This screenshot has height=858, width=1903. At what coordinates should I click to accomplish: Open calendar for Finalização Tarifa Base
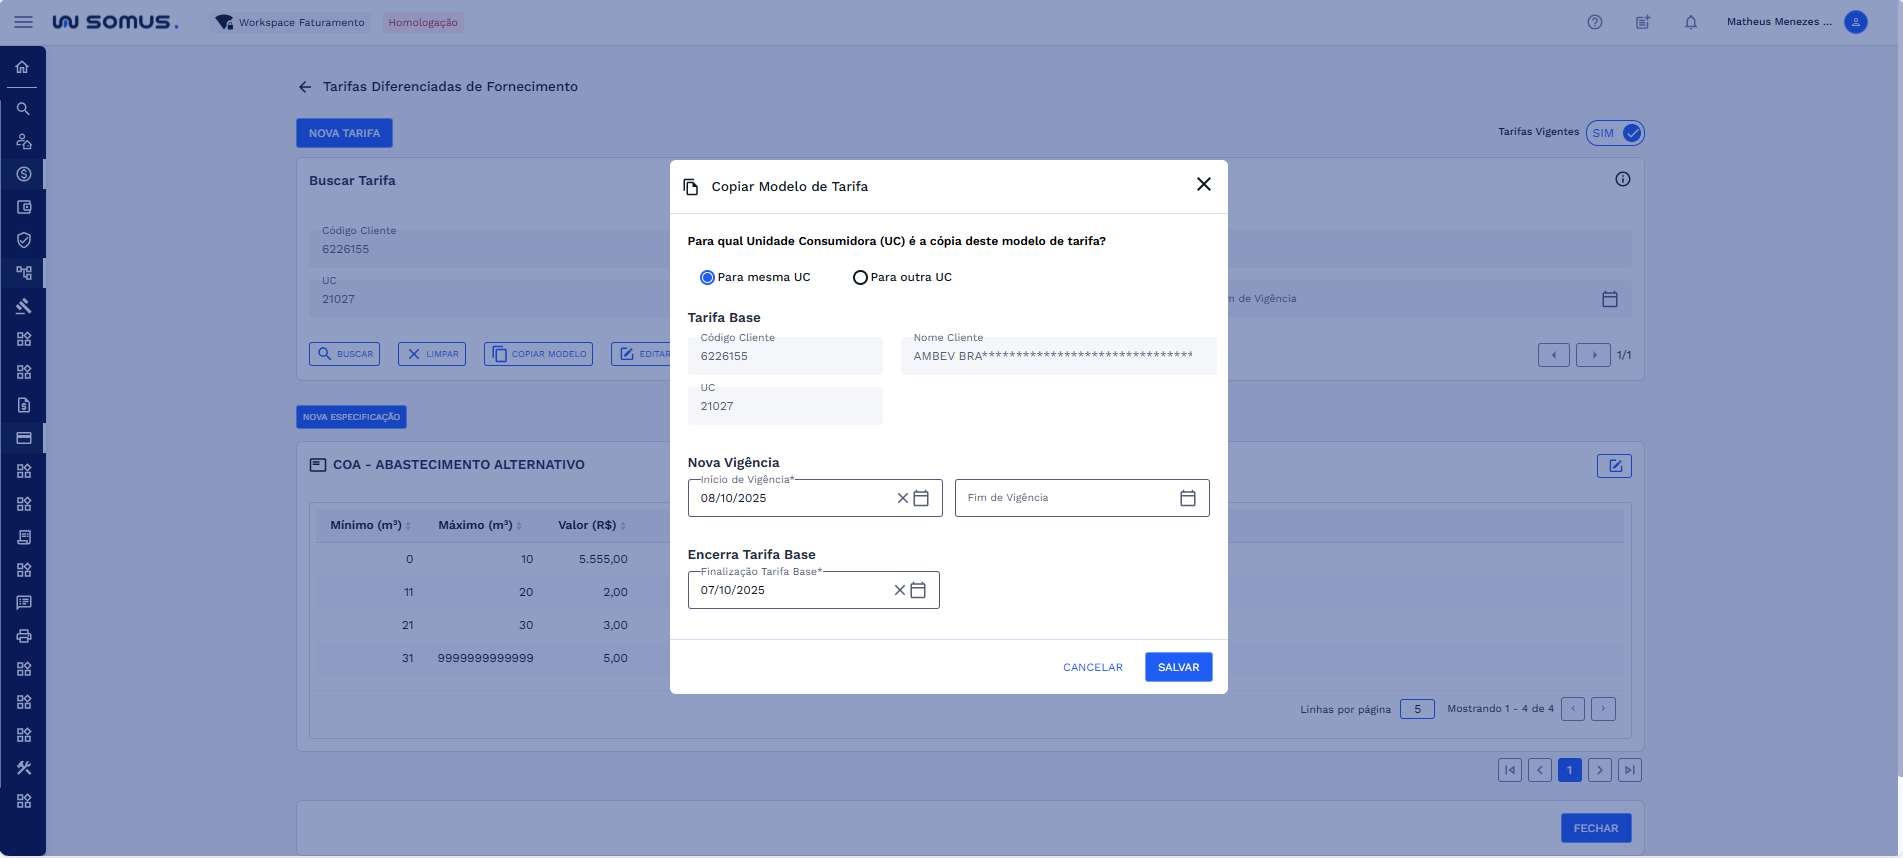(918, 590)
